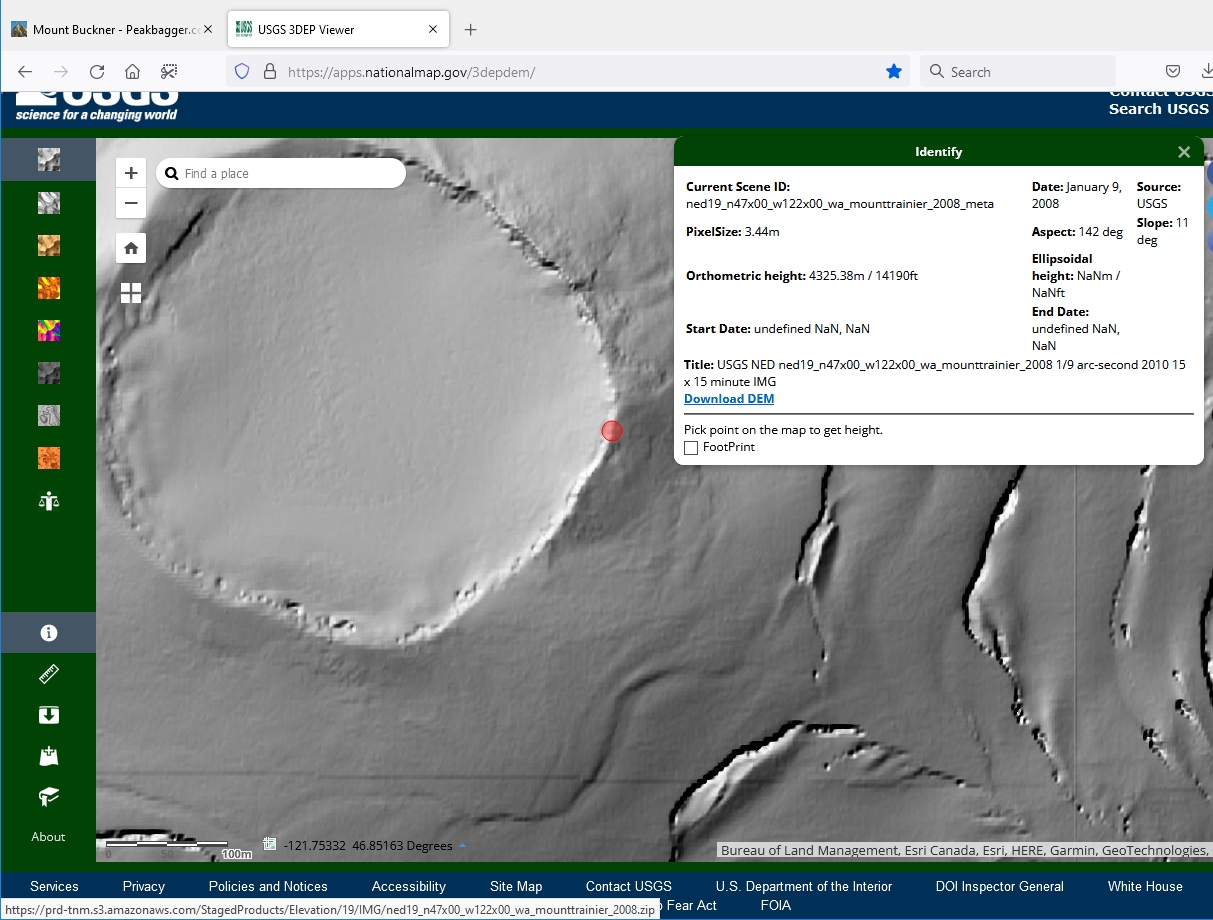This screenshot has height=920, width=1213.
Task: Select the orange tinted hillshade layer thumbnail
Action: (48, 245)
